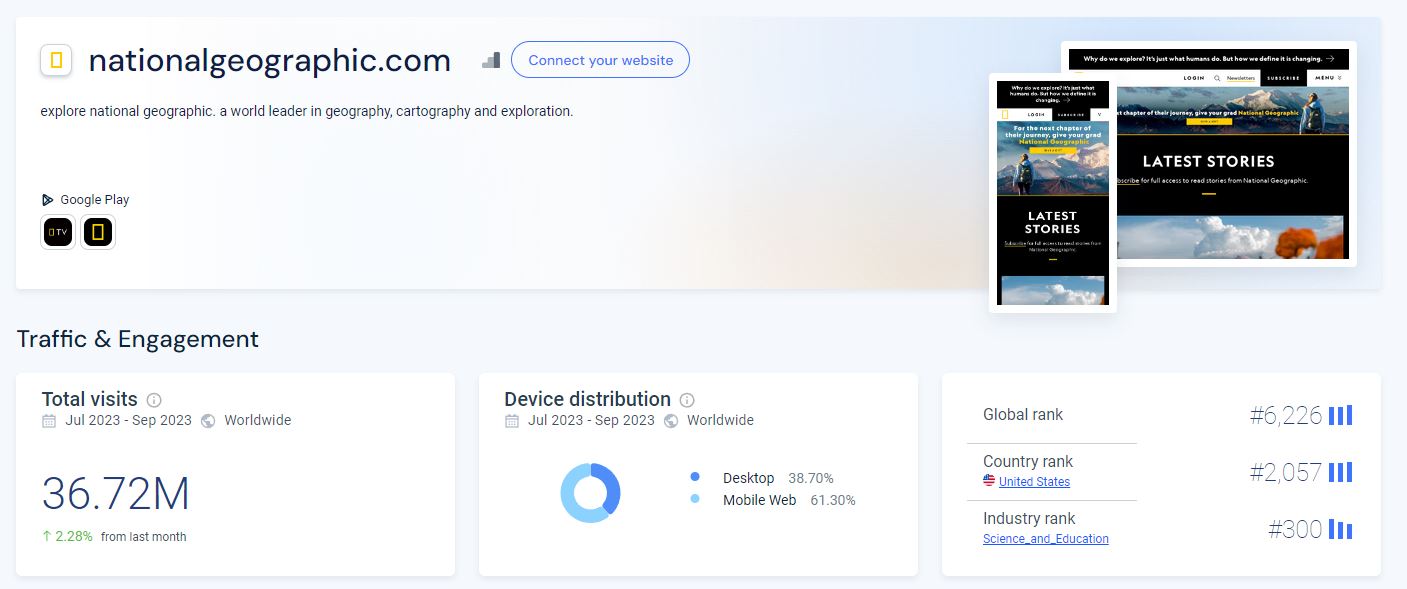1407x589 pixels.
Task: Click the National Geographic favicon logo
Action: click(56, 60)
